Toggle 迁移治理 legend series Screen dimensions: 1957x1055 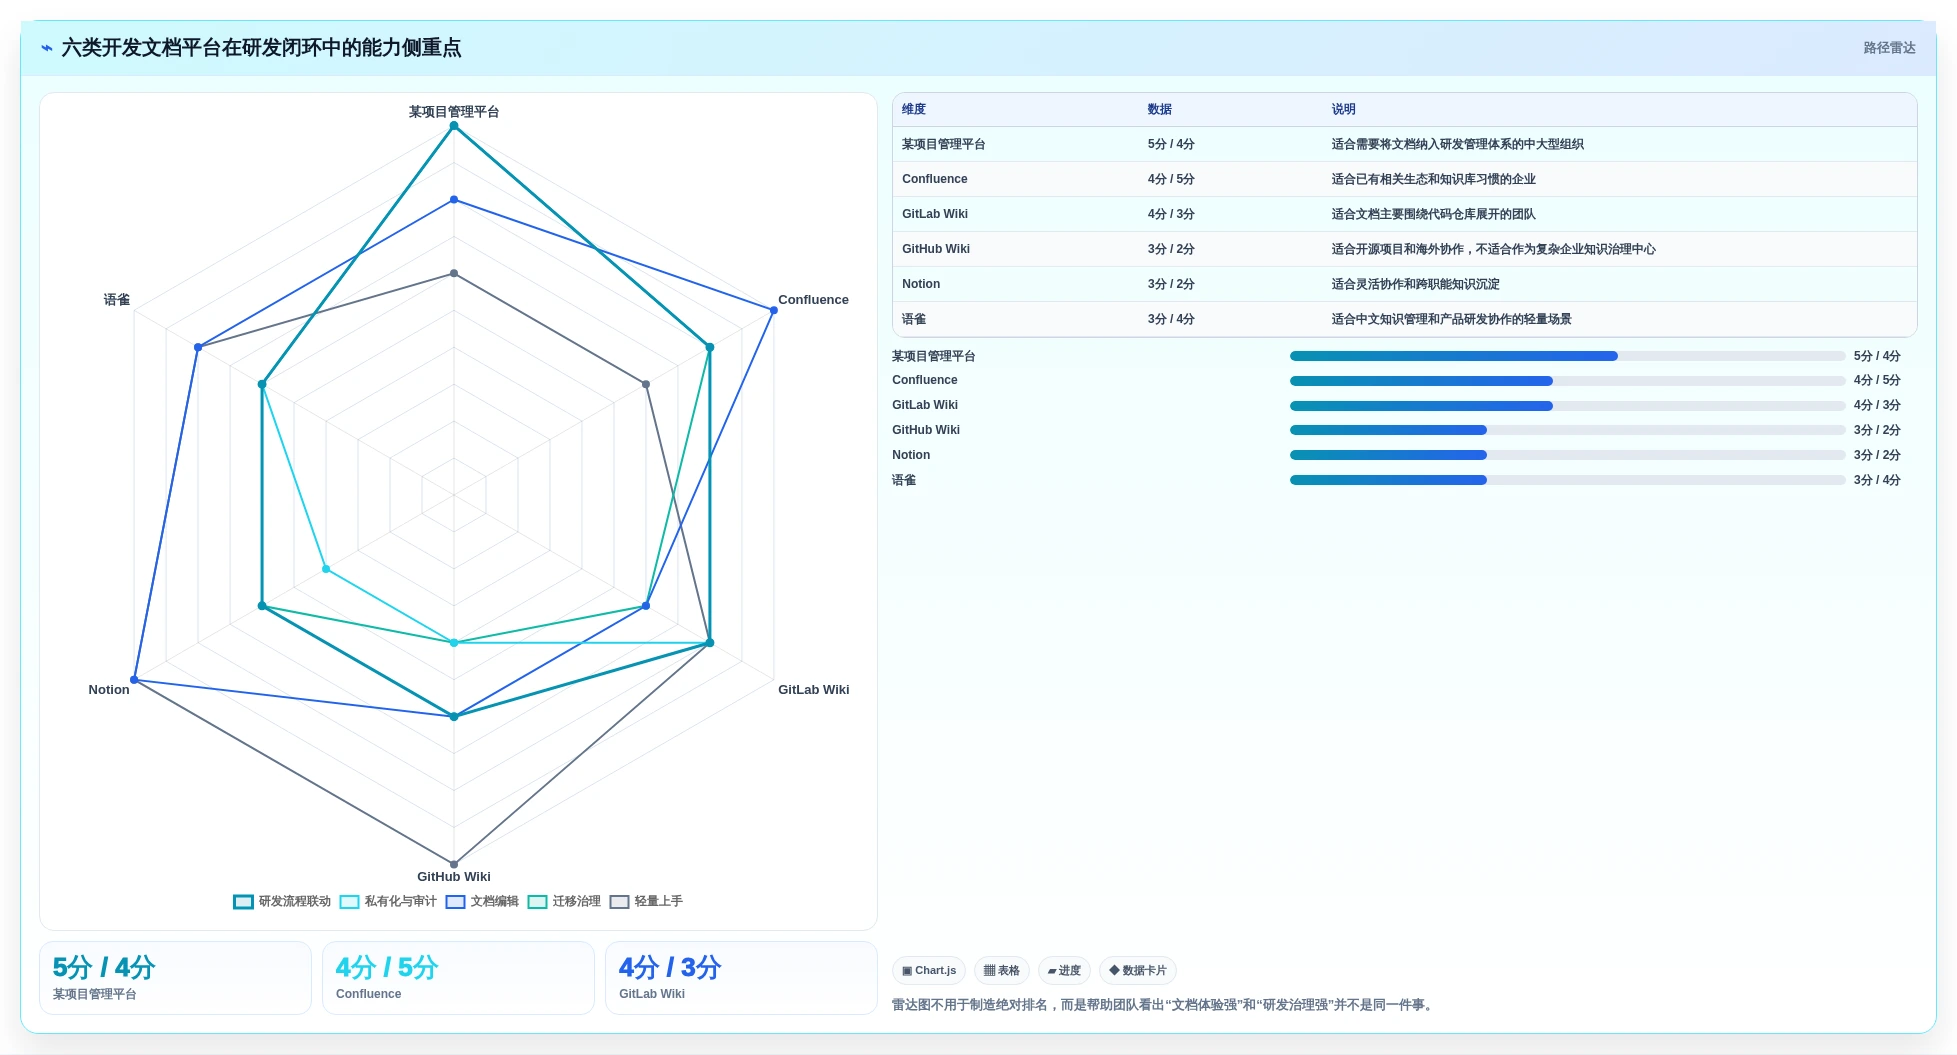(564, 901)
